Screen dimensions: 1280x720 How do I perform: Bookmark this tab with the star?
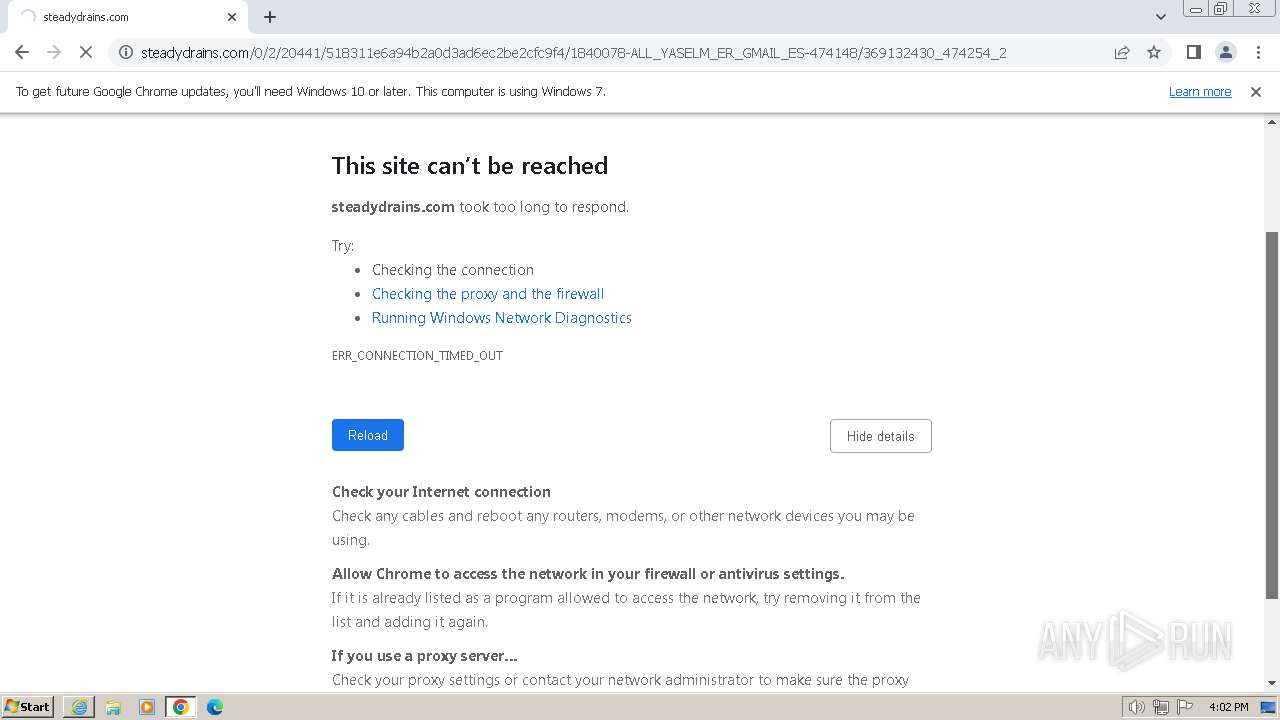1154,52
